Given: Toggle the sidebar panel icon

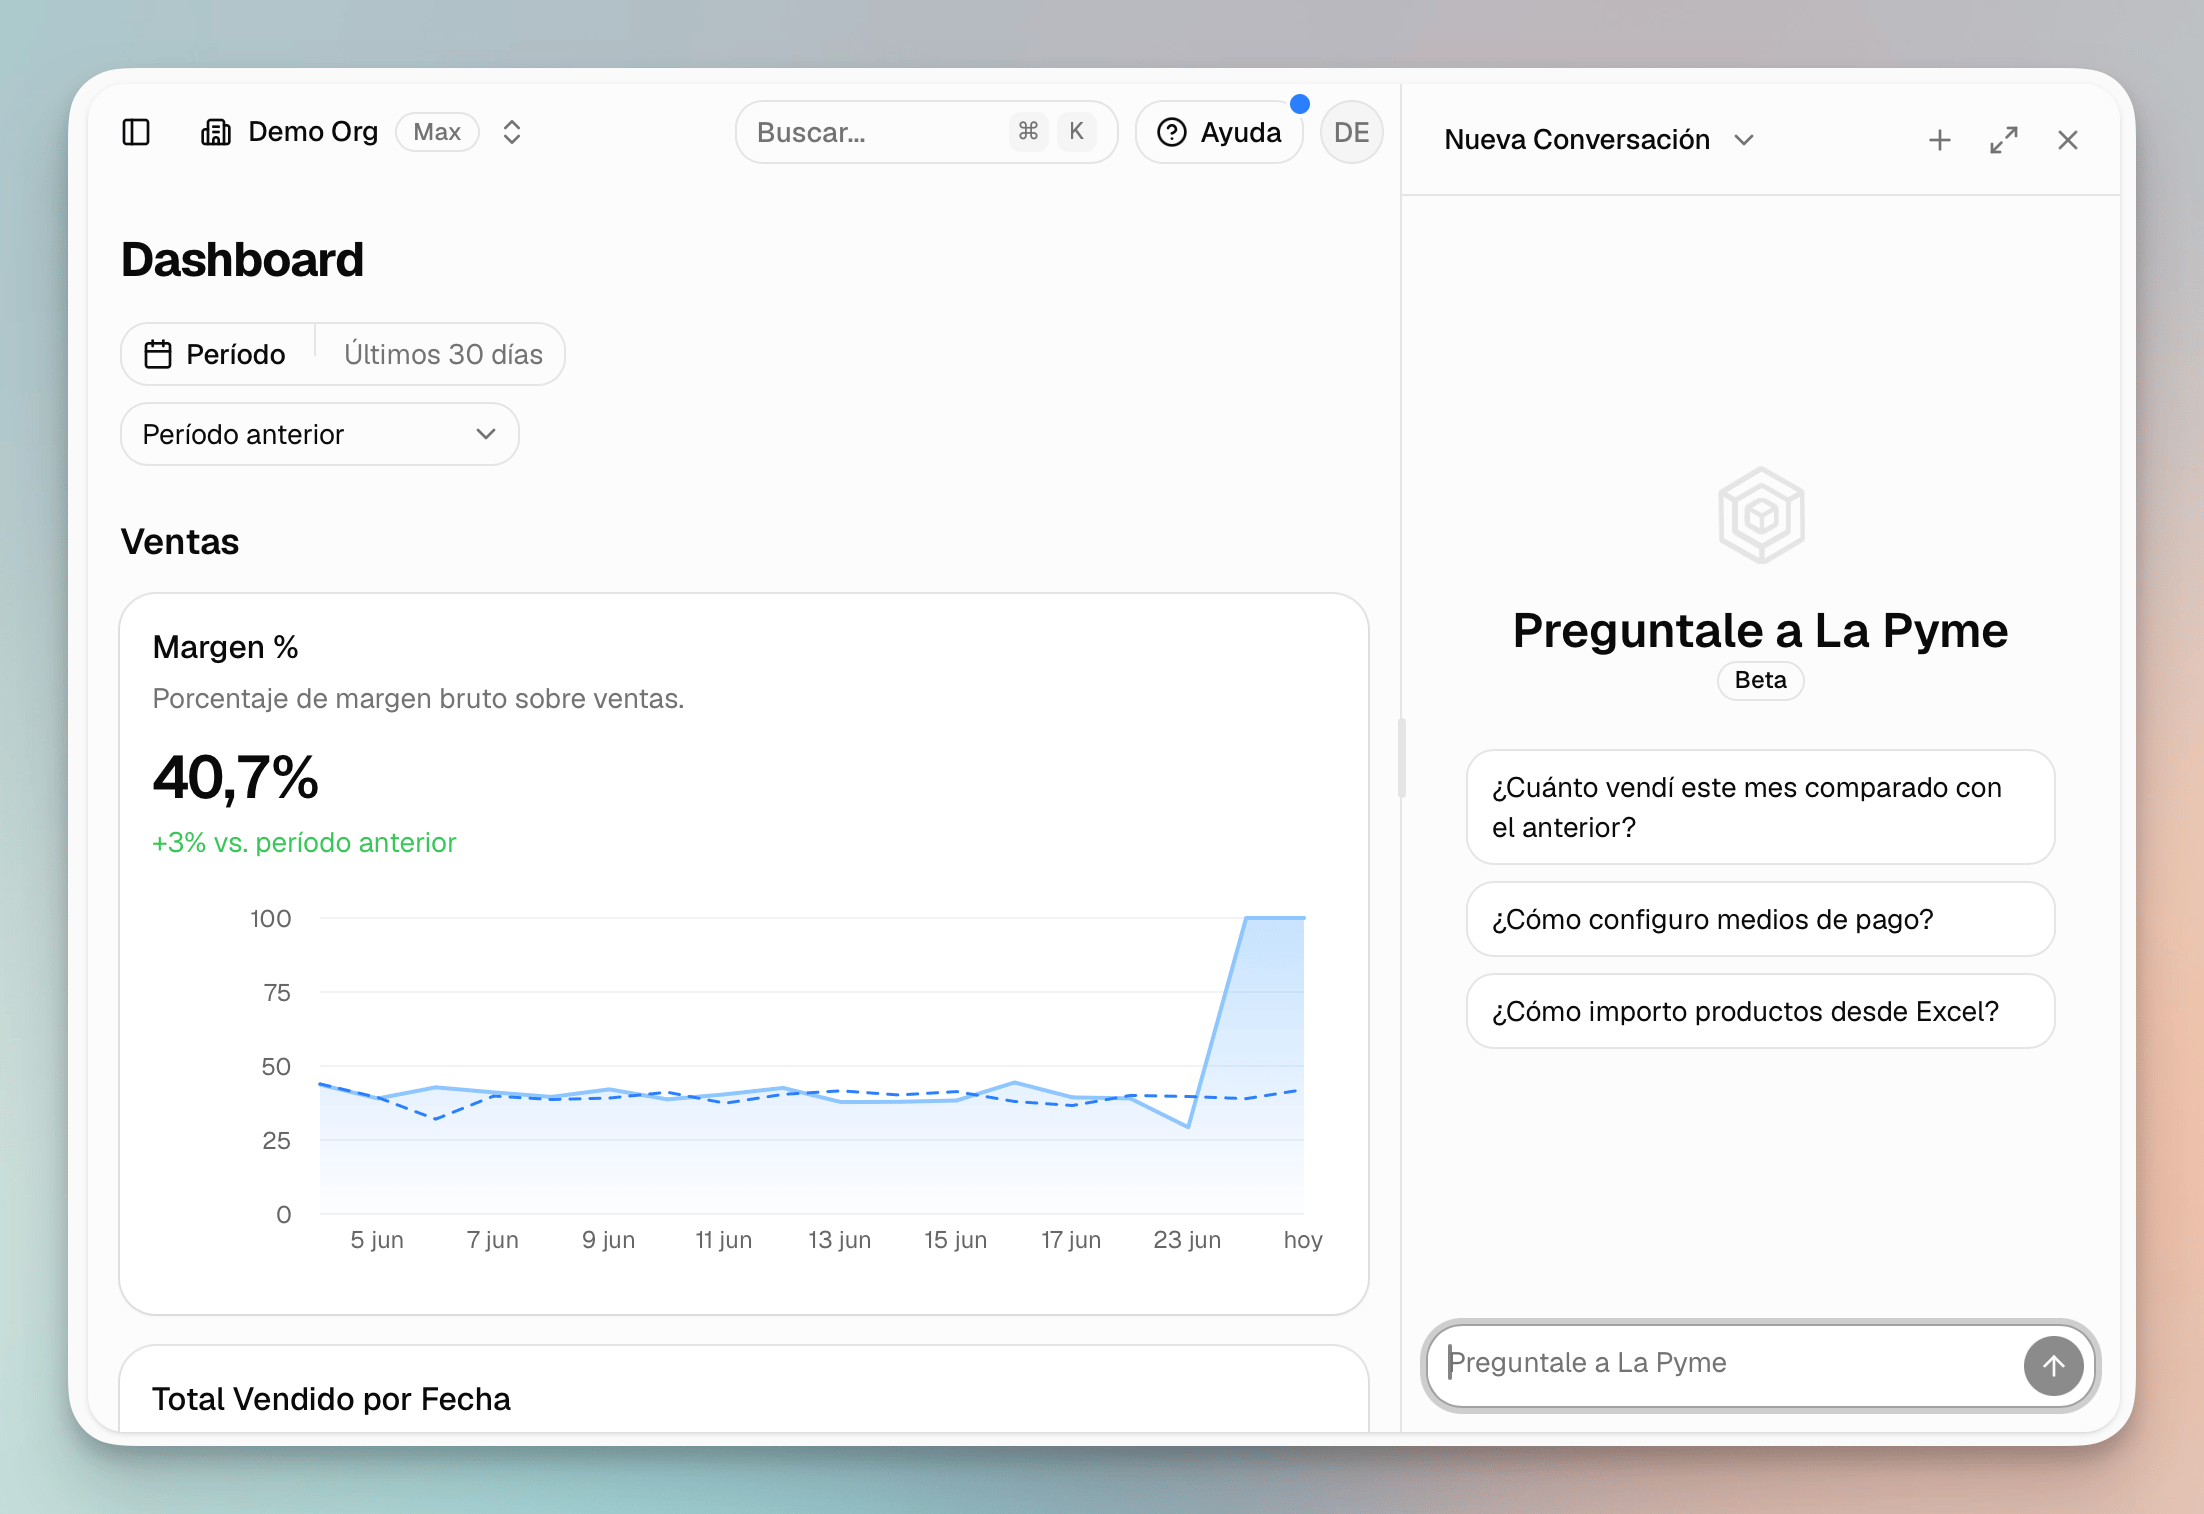Looking at the screenshot, I should point(136,132).
